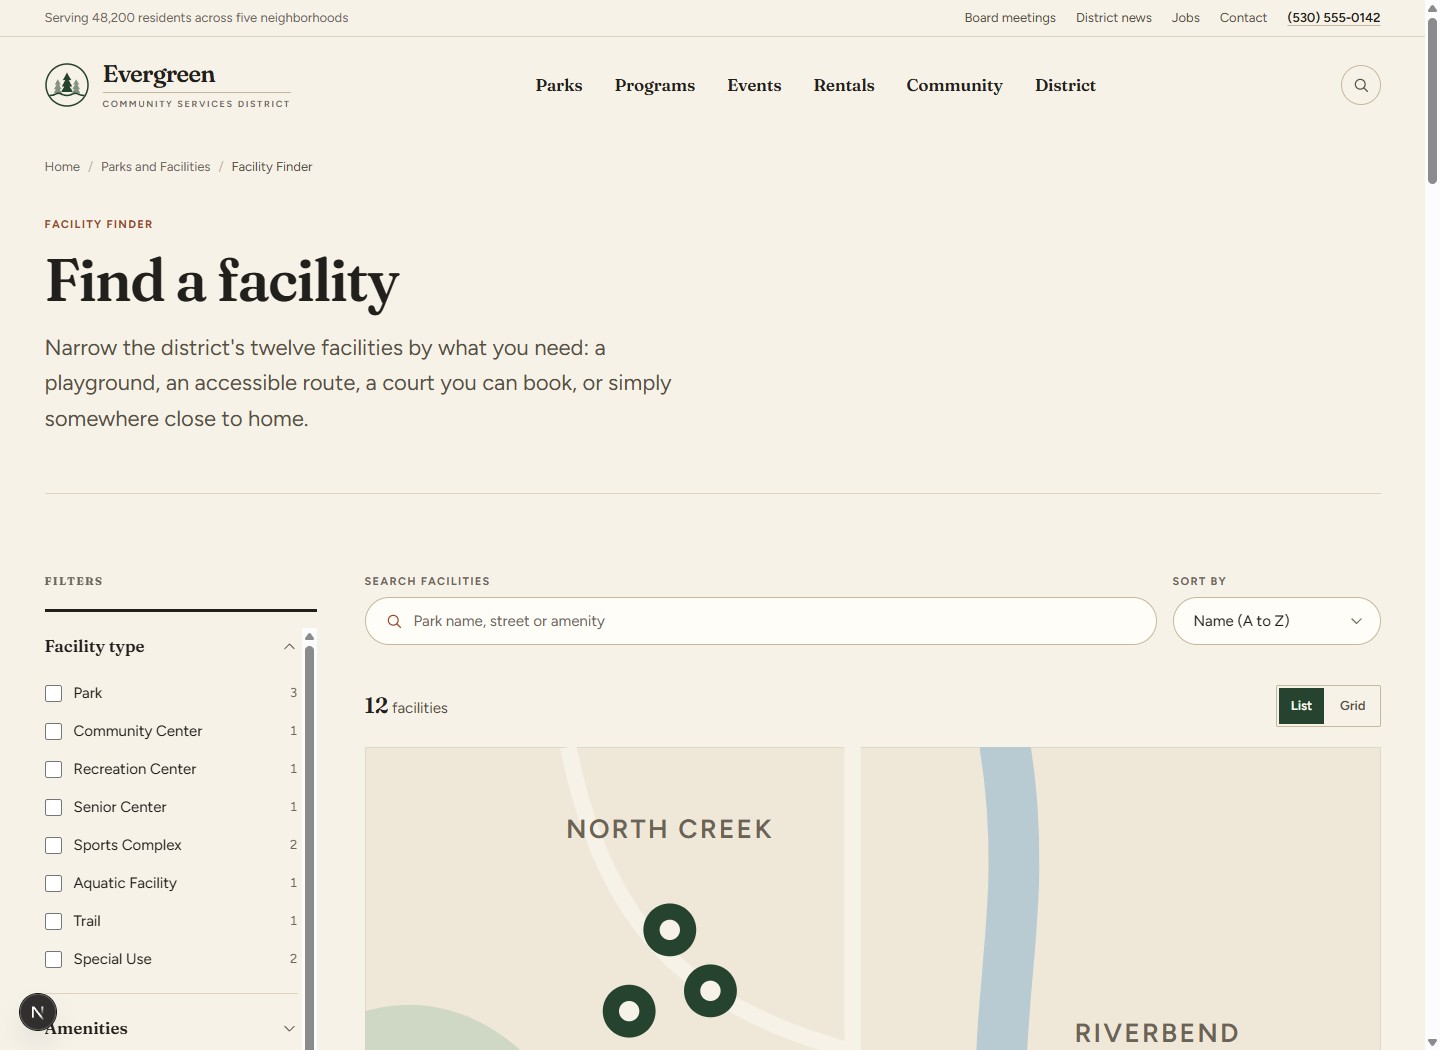1440x1050 pixels.
Task: Open the Community menu
Action: (x=955, y=86)
